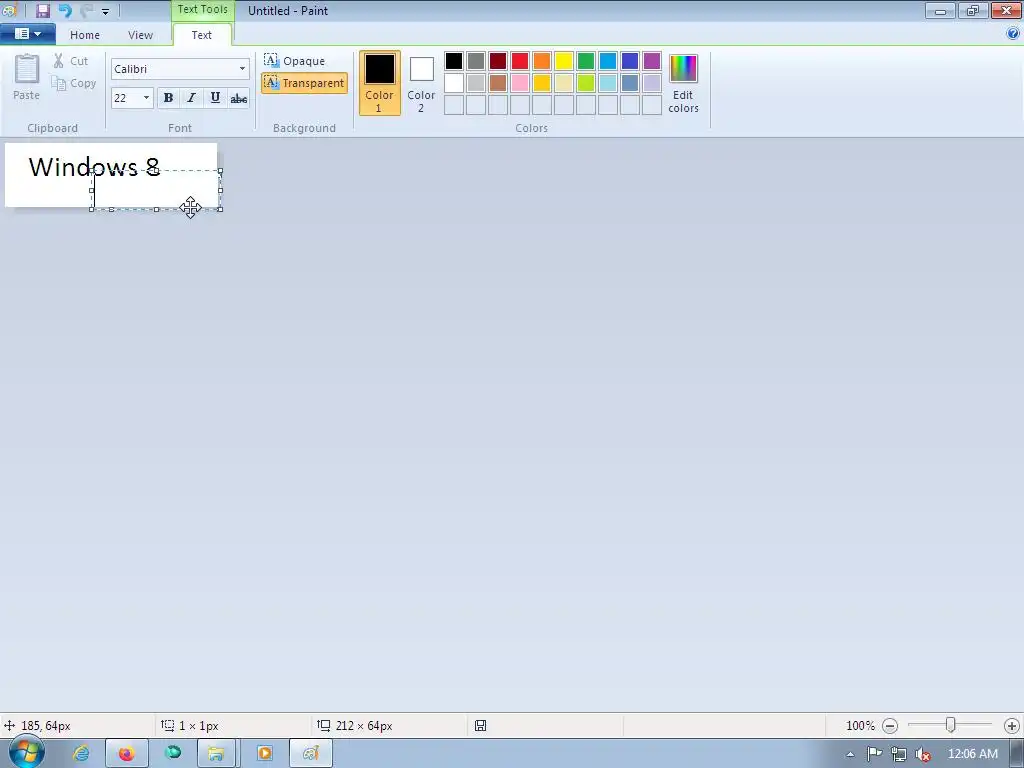Switch to the View ribbon tab
The height and width of the screenshot is (768, 1024).
tap(140, 35)
